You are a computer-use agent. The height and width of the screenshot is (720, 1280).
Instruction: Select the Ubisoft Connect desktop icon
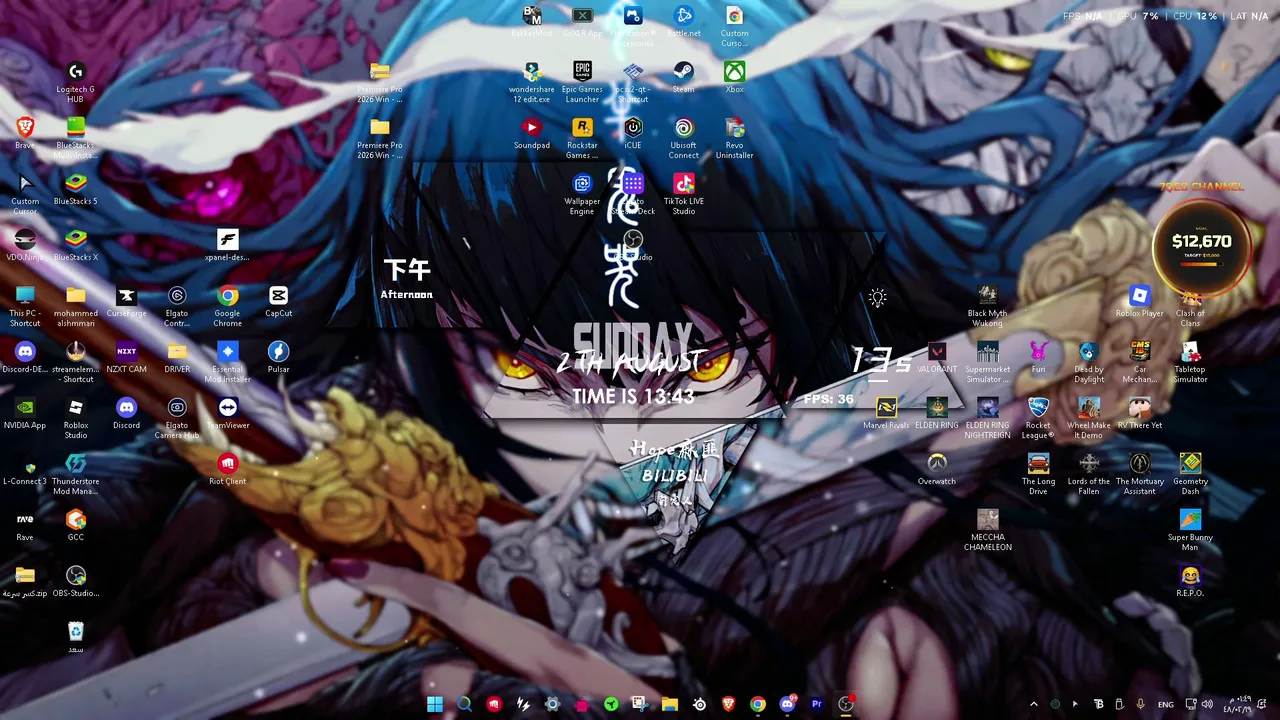[684, 138]
